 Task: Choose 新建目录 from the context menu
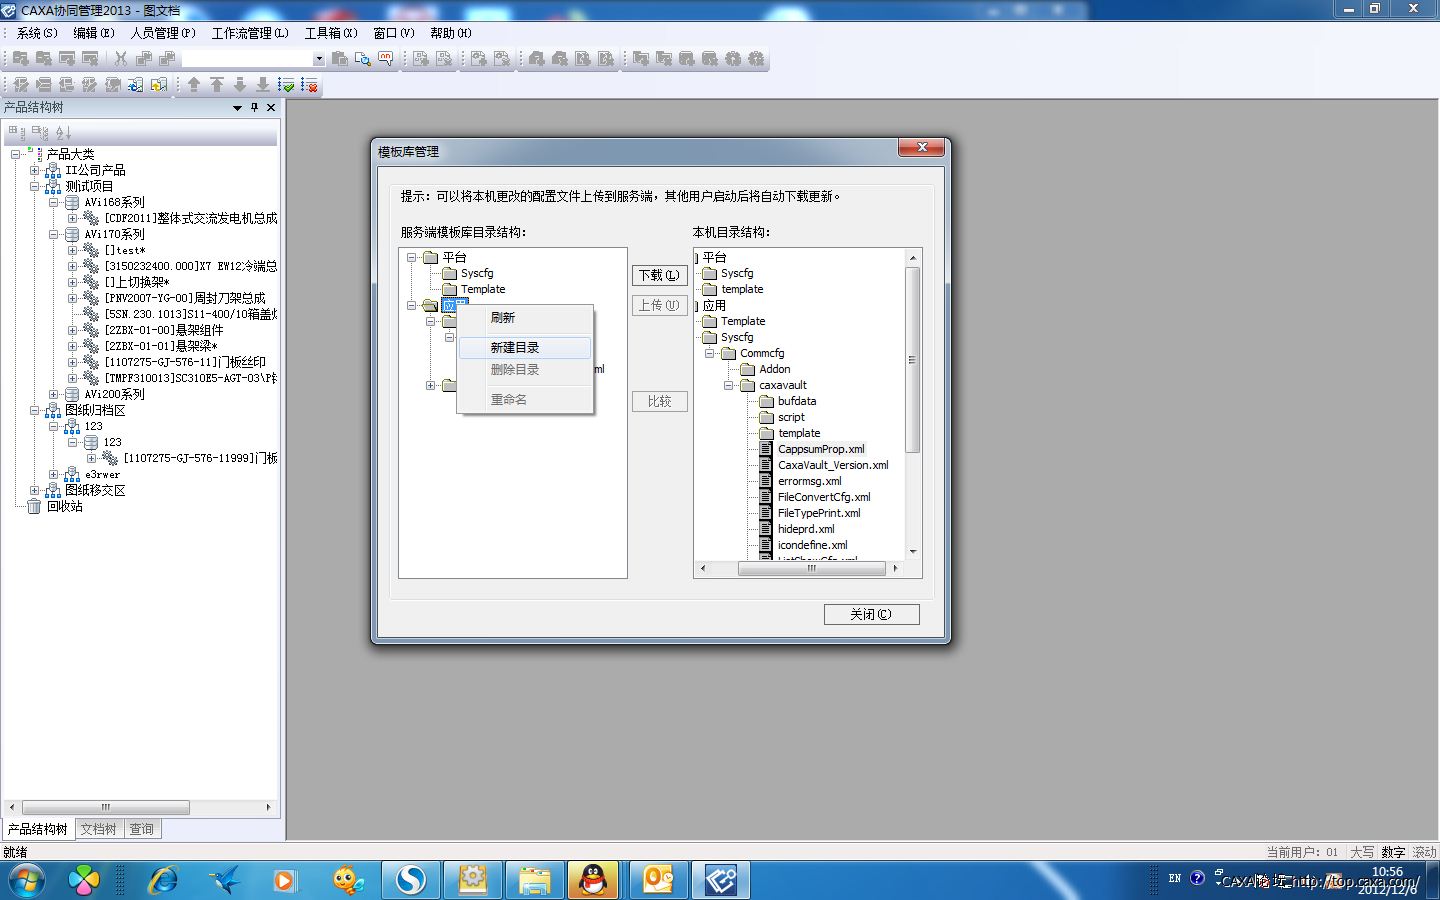(x=525, y=347)
